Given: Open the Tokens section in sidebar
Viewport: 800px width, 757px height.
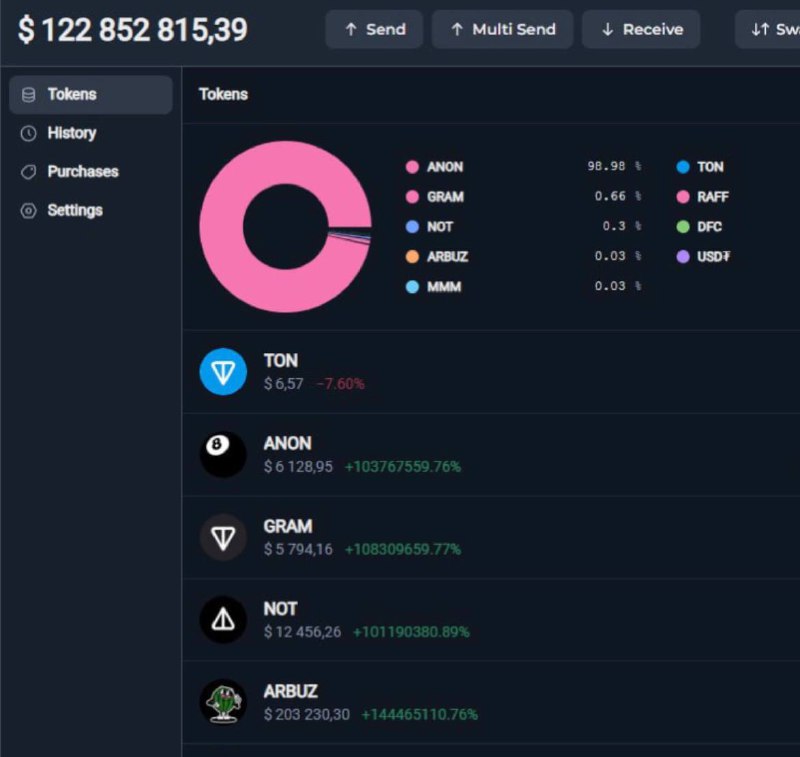Looking at the screenshot, I should (x=91, y=94).
